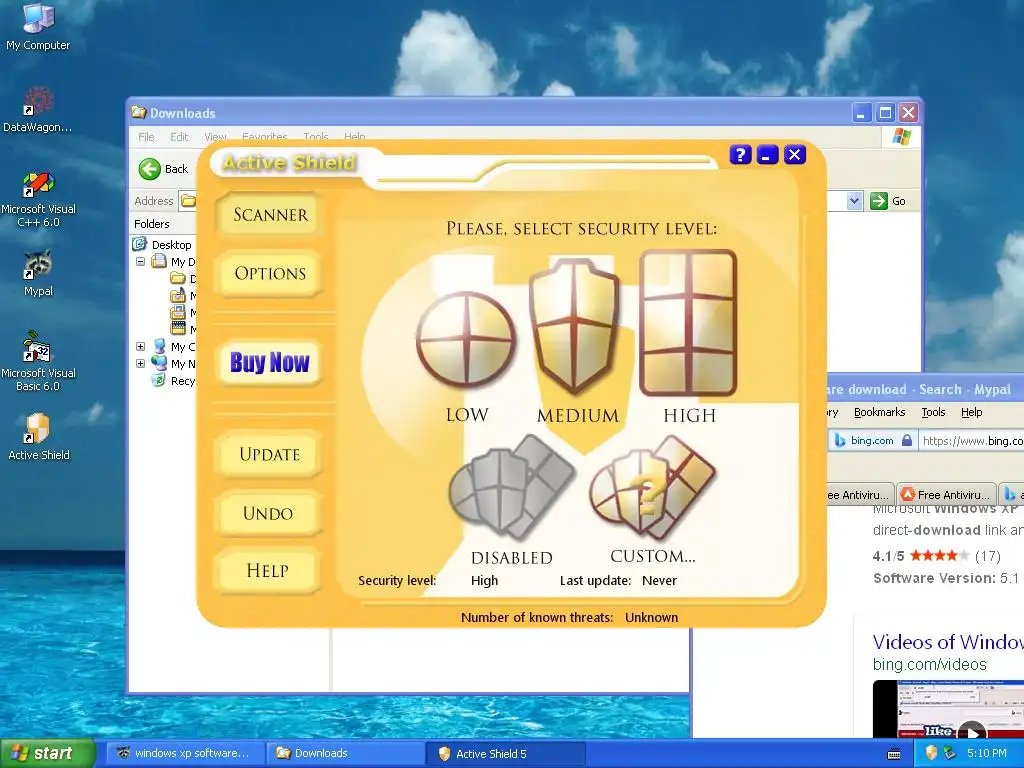
Task: Click the Mypal URL address field
Action: point(970,441)
